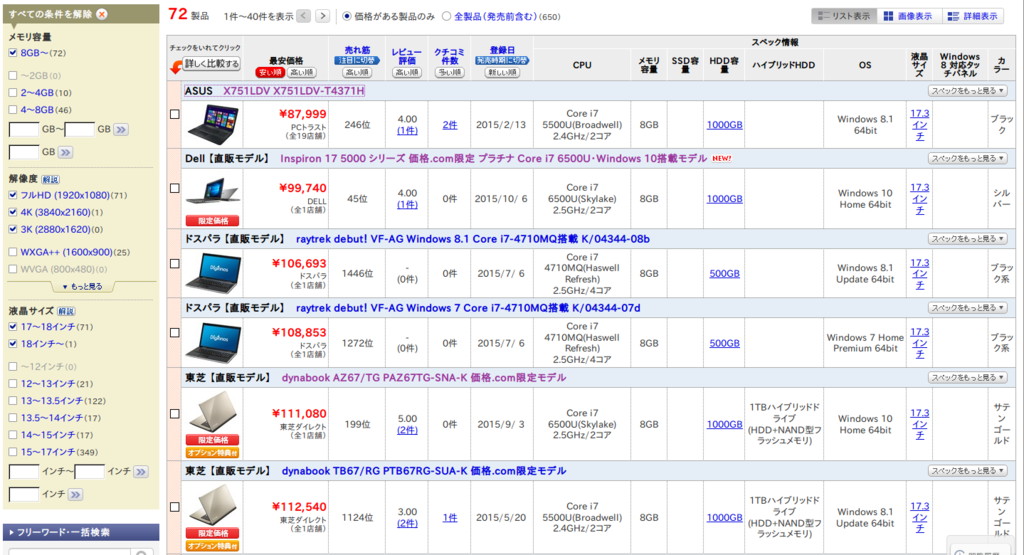Open raytrek debut K/04344-08b product link

[473, 239]
